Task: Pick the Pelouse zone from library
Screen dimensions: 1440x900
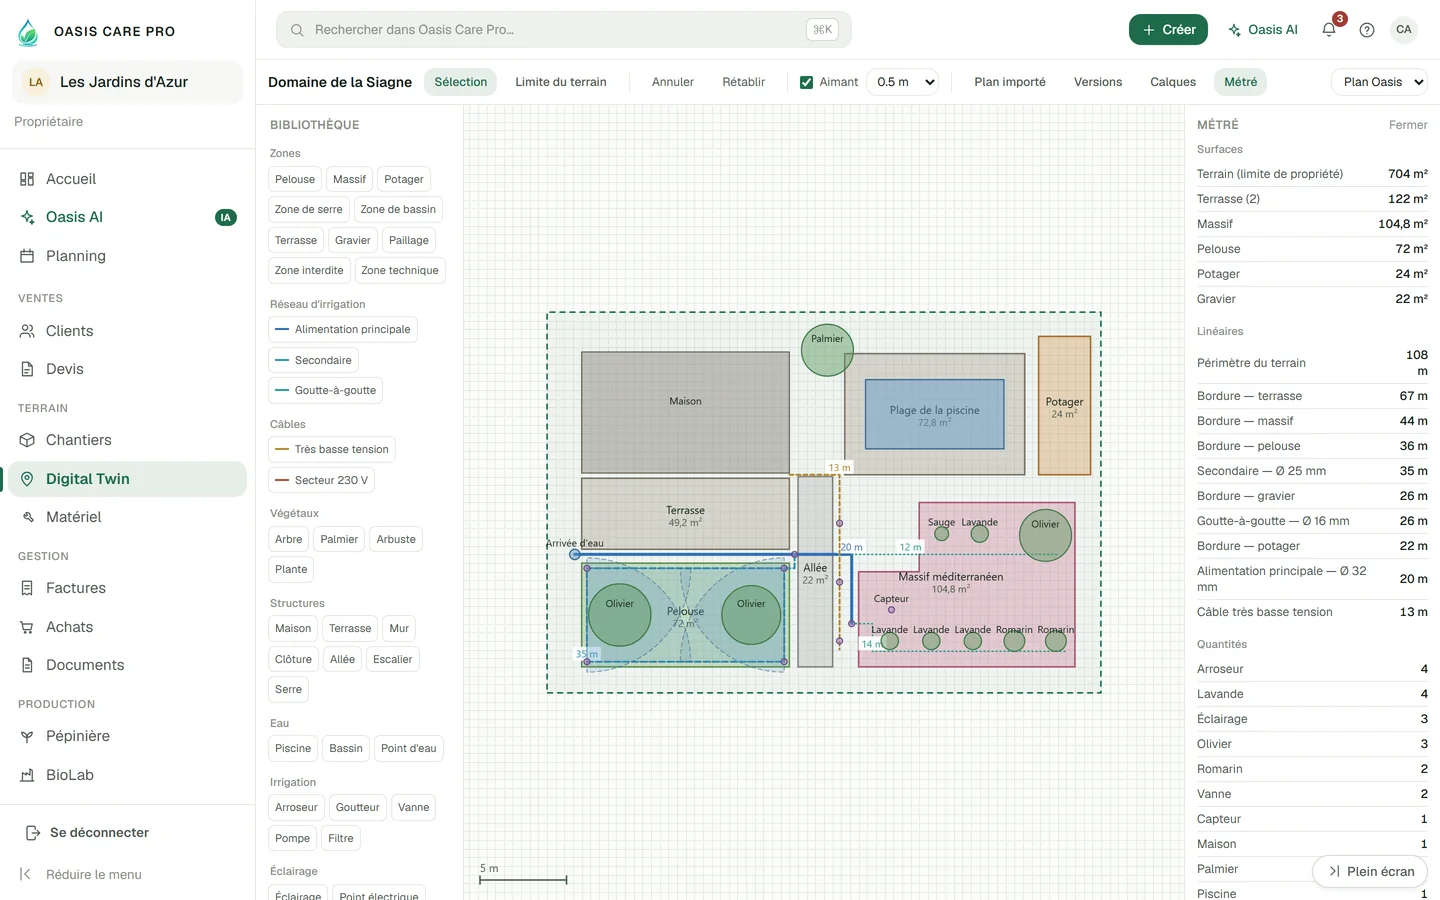Action: 295,180
